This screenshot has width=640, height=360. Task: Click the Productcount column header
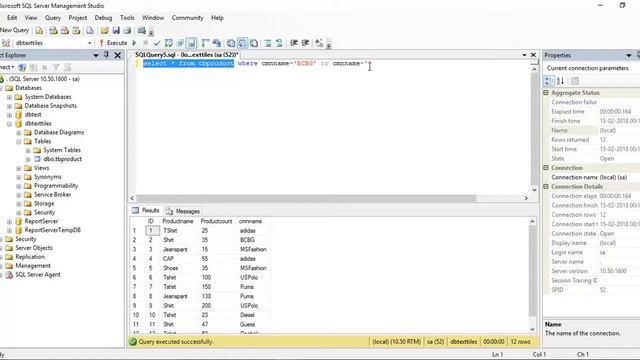pos(216,221)
